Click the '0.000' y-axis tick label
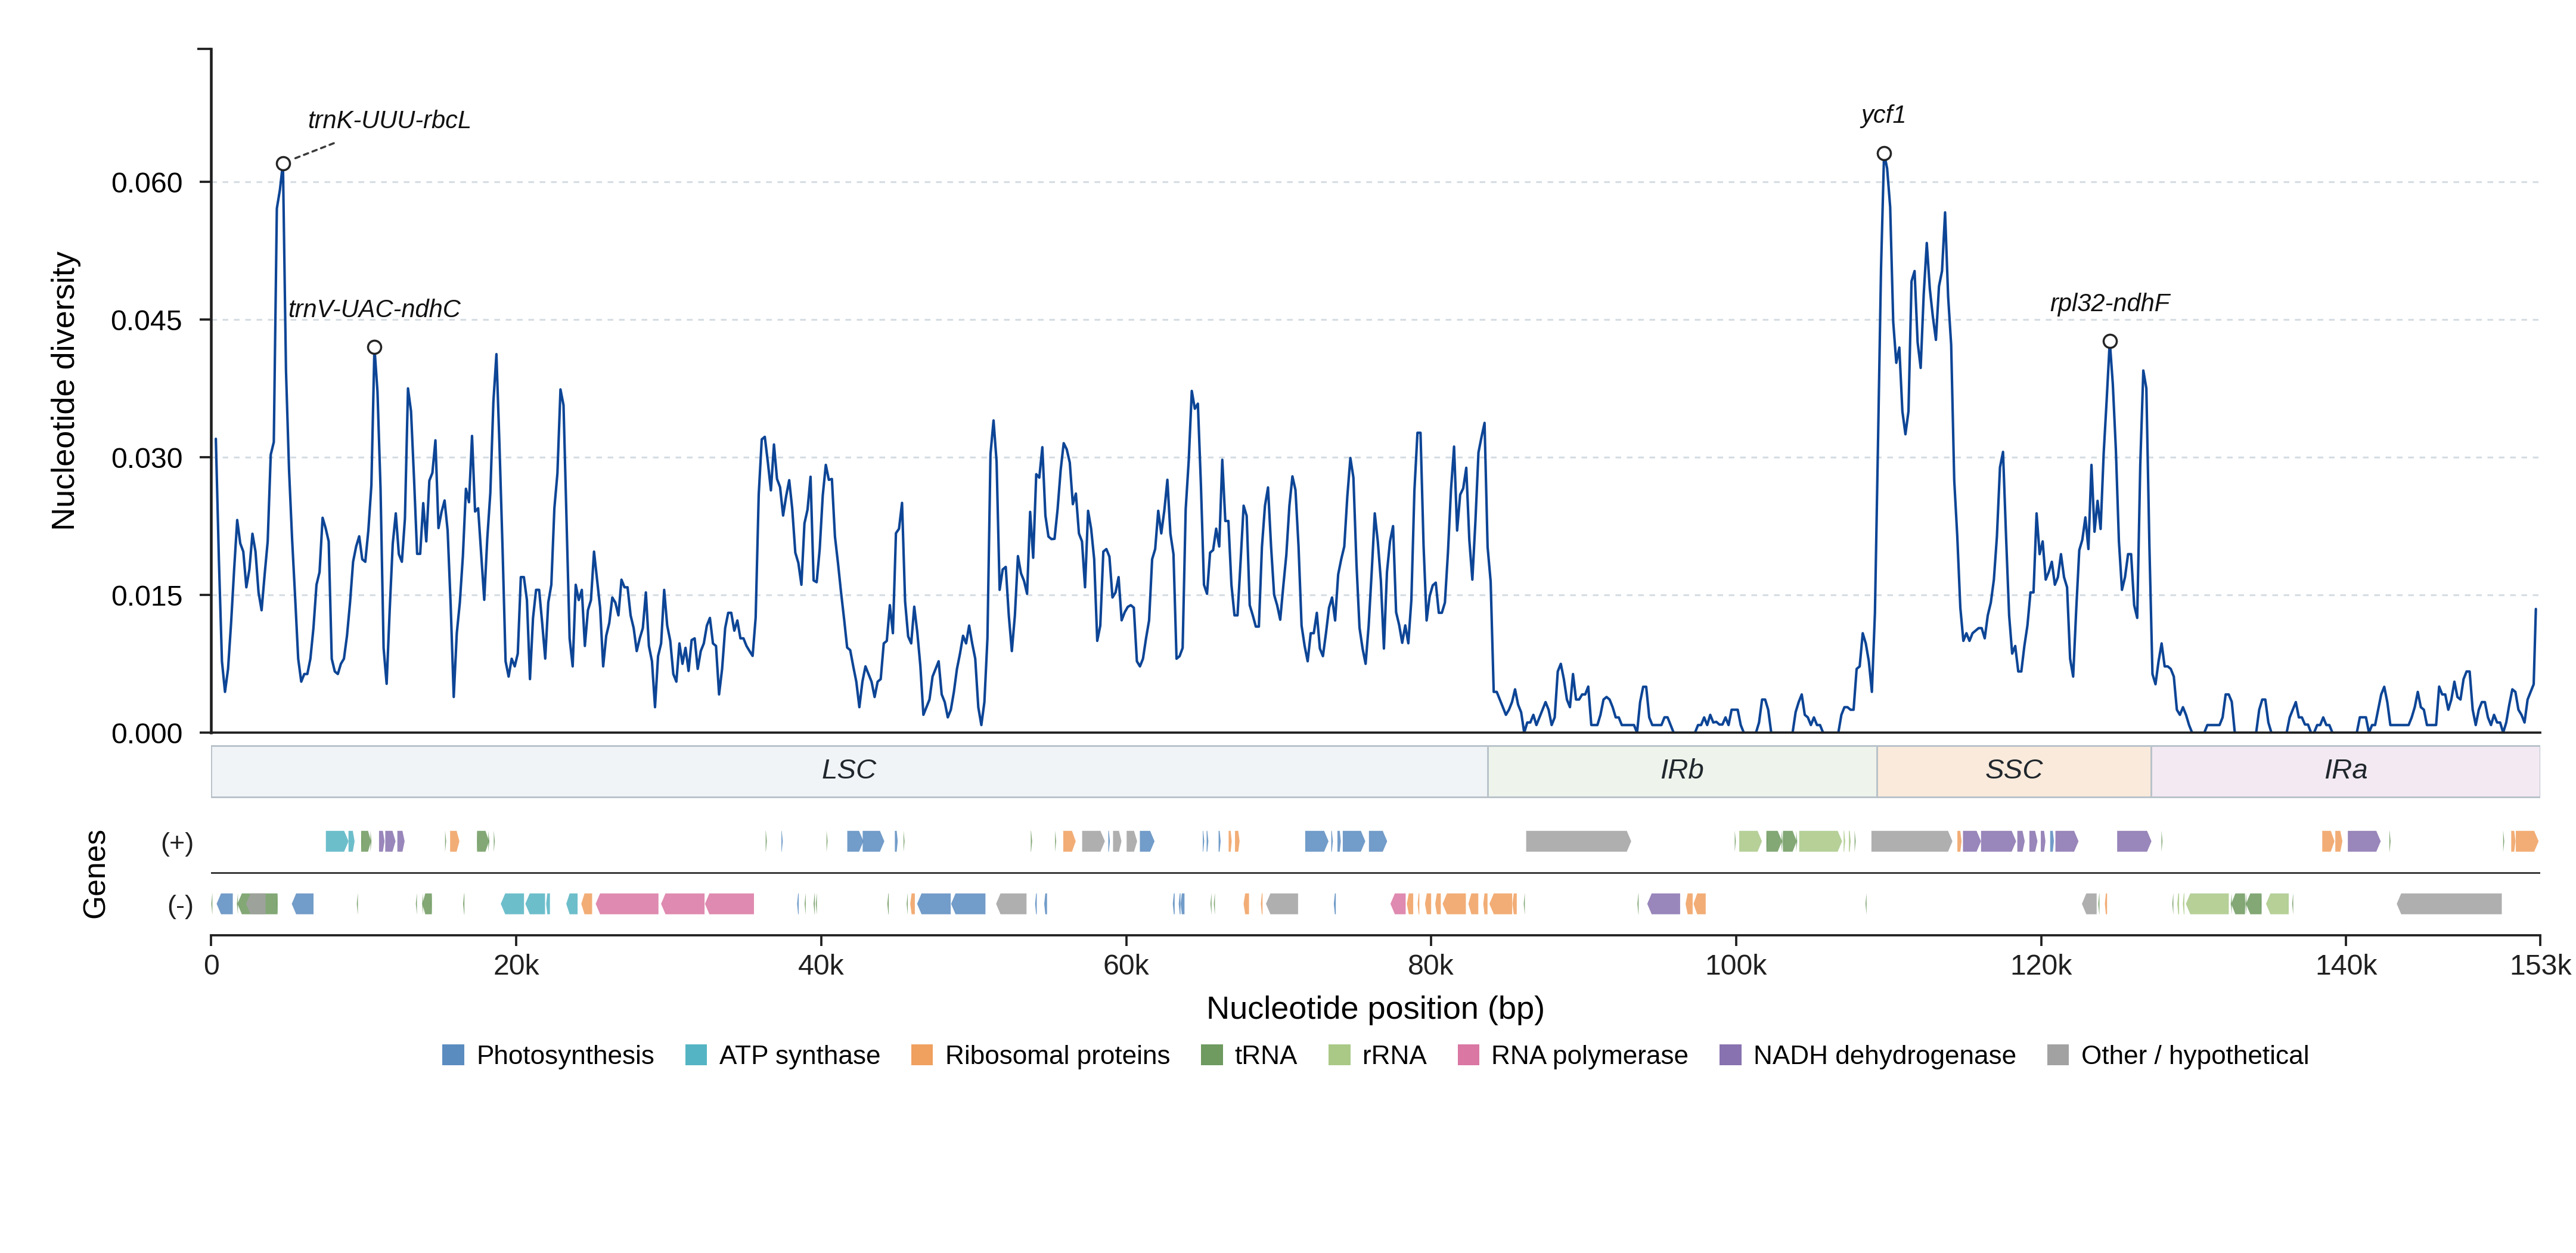The width and height of the screenshot is (2576, 1253). point(147,734)
